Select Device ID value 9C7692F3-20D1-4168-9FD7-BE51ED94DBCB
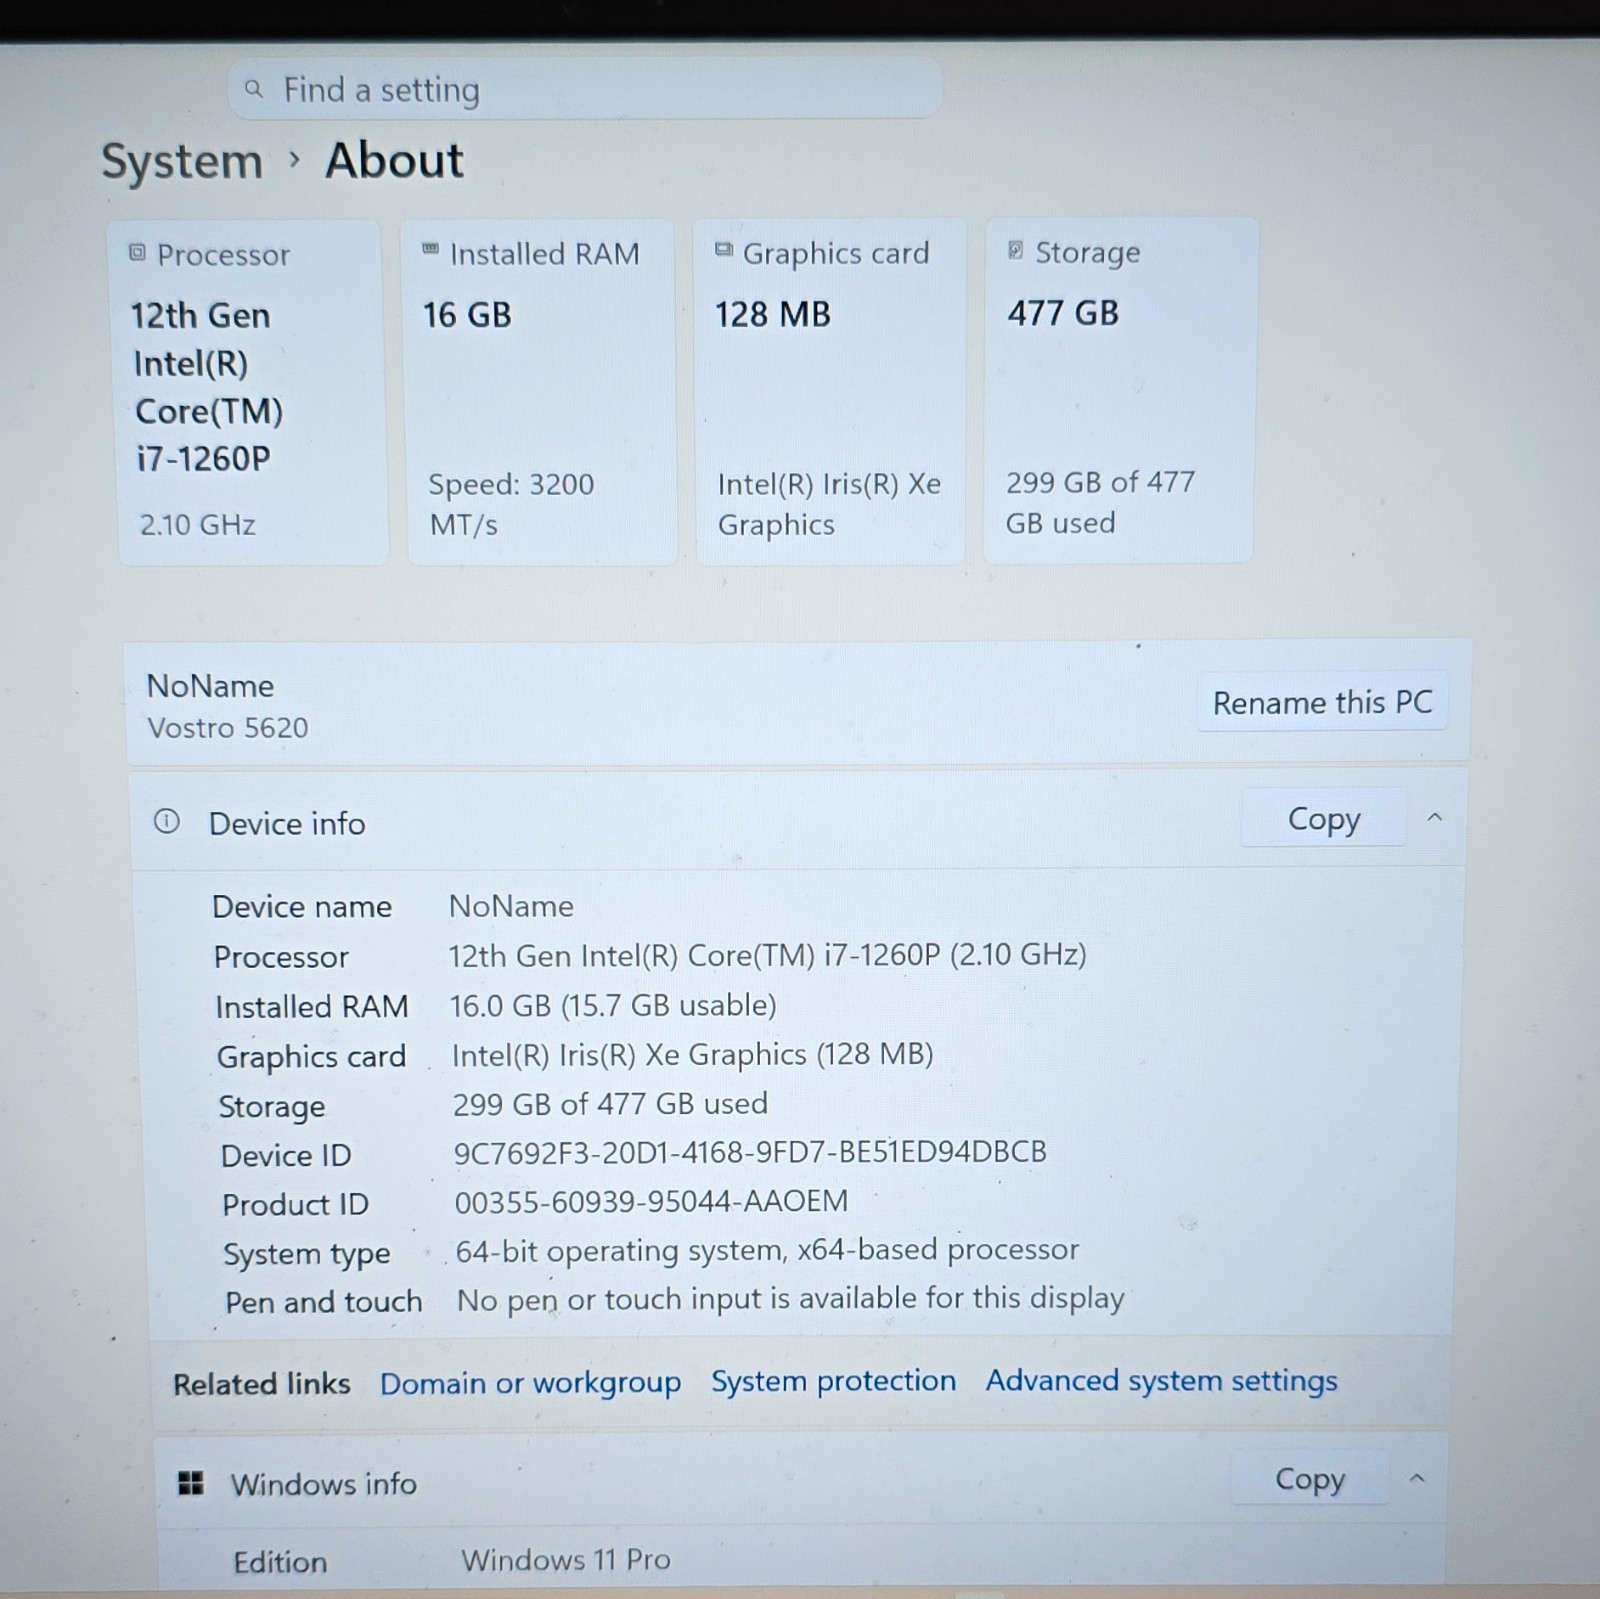This screenshot has width=1600, height=1599. click(750, 1152)
